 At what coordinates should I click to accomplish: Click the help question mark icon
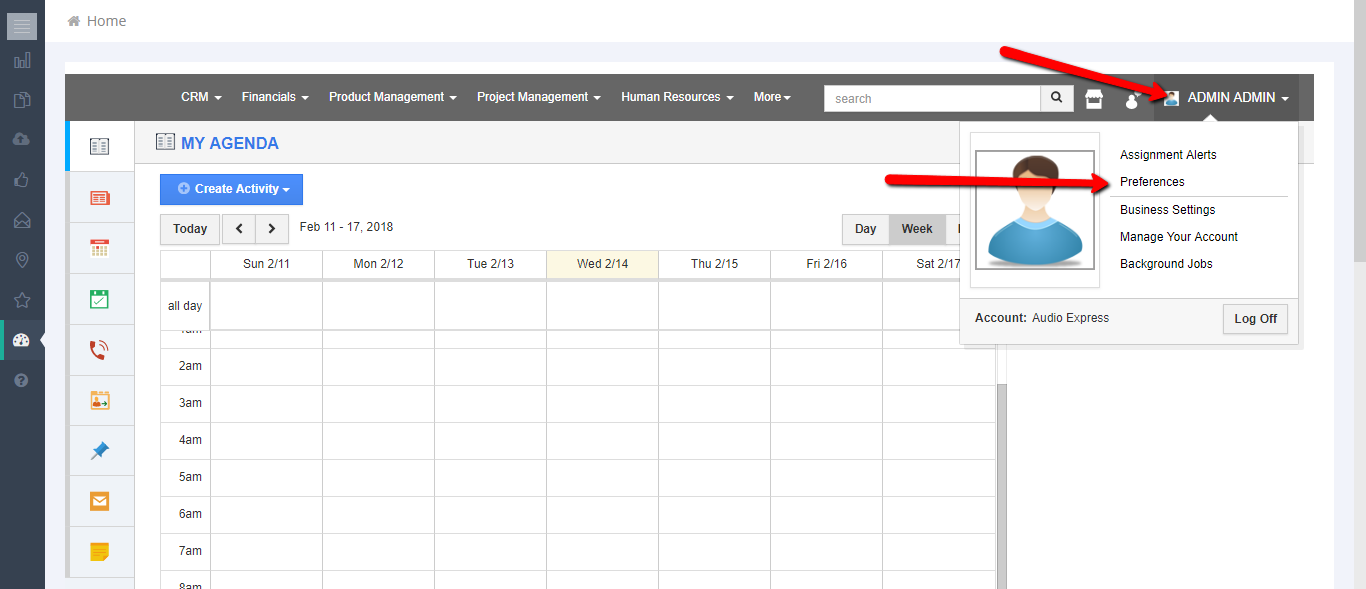click(22, 380)
